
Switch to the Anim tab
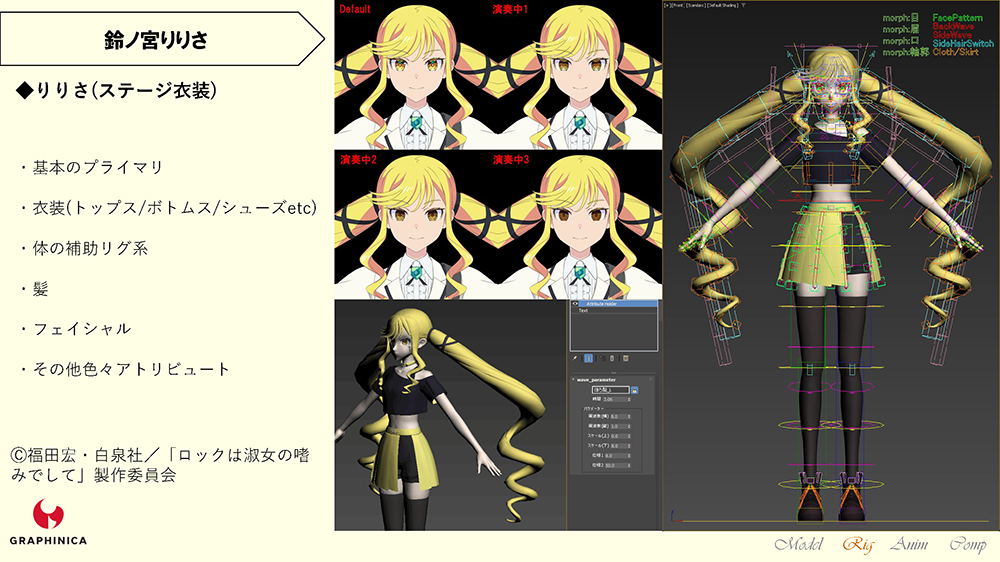(x=912, y=545)
